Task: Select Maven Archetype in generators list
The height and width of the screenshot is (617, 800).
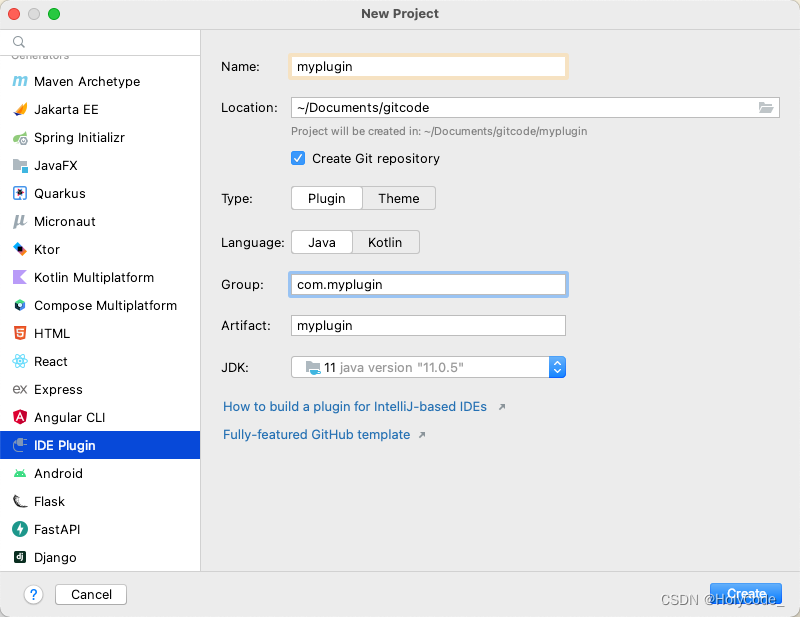Action: (100, 81)
